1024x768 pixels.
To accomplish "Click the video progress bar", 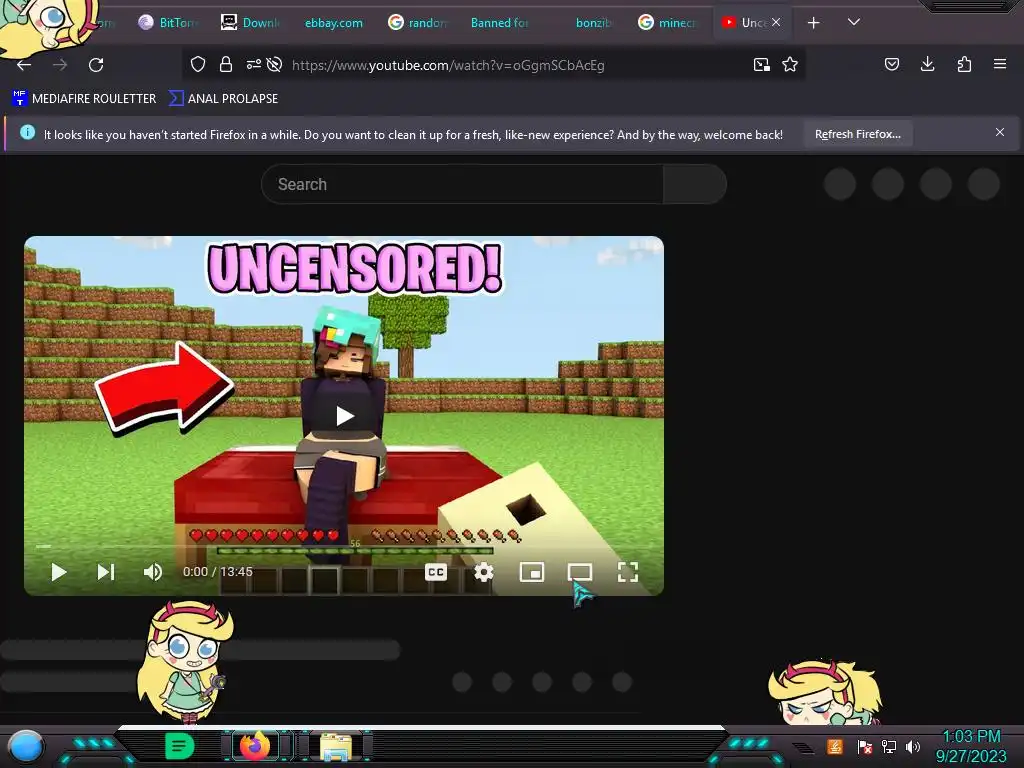I will (x=344, y=546).
